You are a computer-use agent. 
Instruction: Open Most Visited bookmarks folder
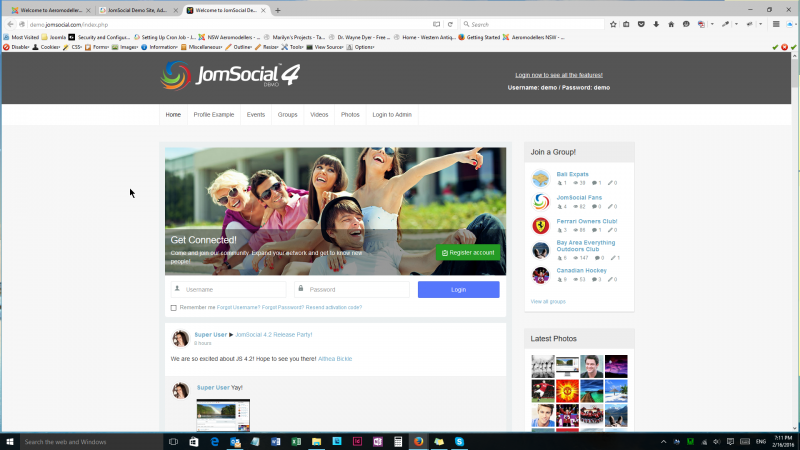21,37
